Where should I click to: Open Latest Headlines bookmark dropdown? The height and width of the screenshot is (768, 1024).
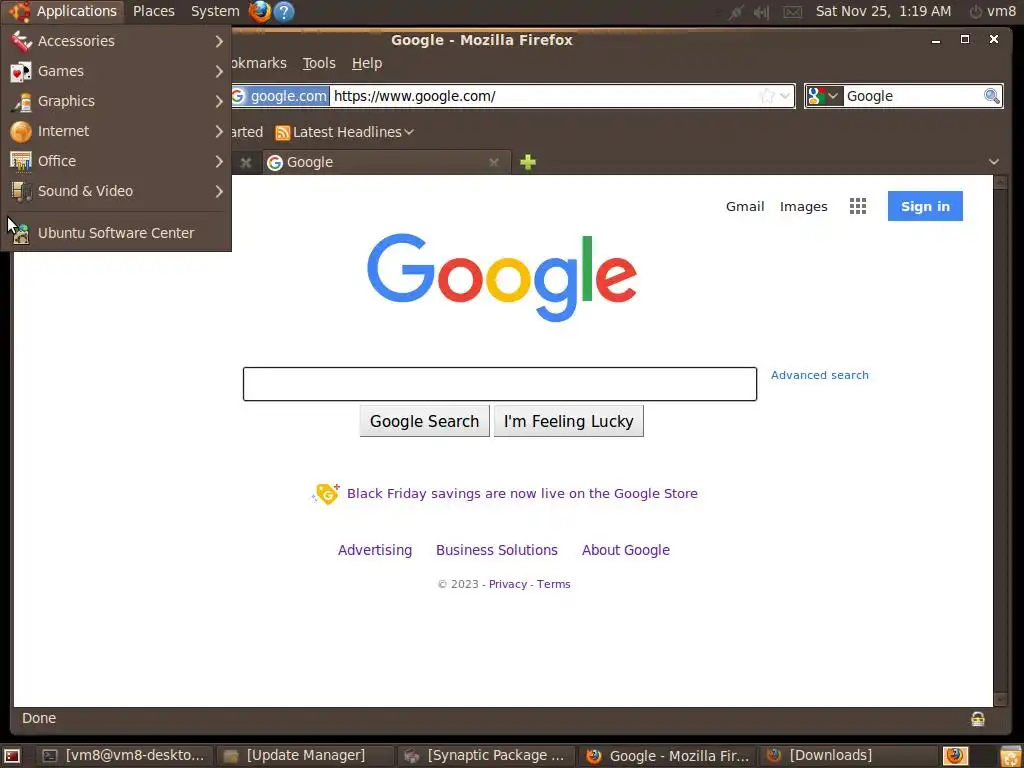(x=345, y=132)
